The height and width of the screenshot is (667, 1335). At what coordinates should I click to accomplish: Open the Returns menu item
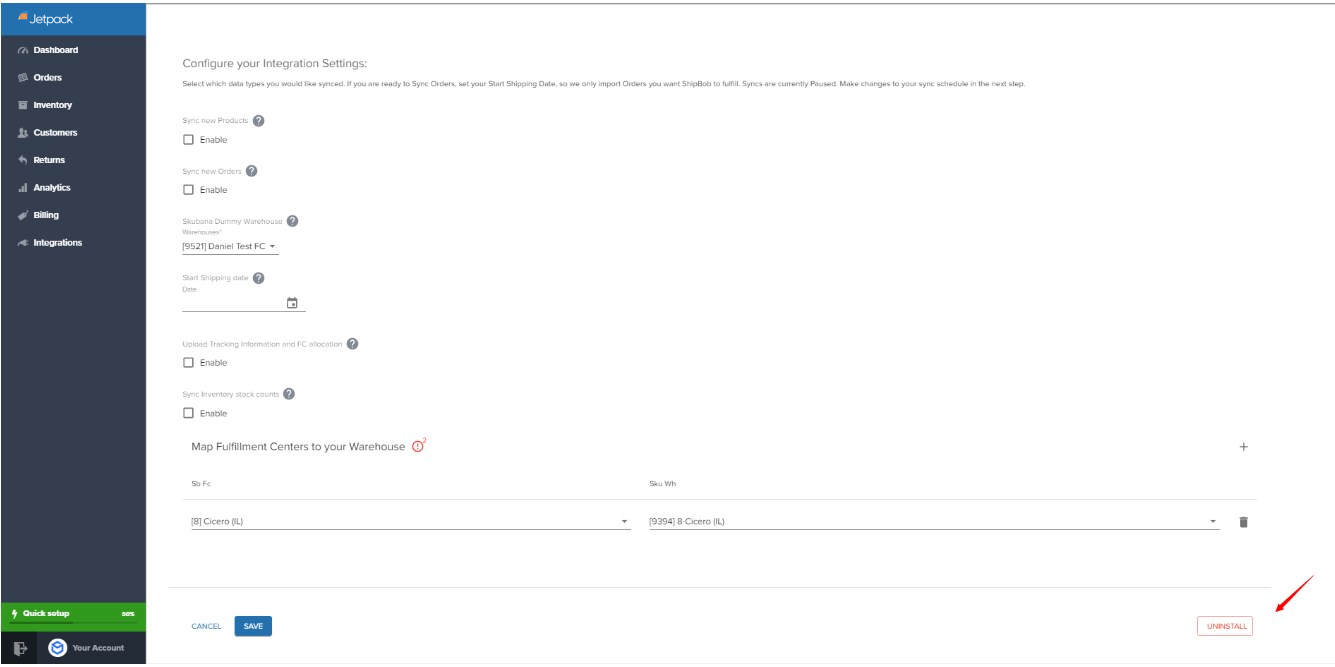(x=21, y=159)
